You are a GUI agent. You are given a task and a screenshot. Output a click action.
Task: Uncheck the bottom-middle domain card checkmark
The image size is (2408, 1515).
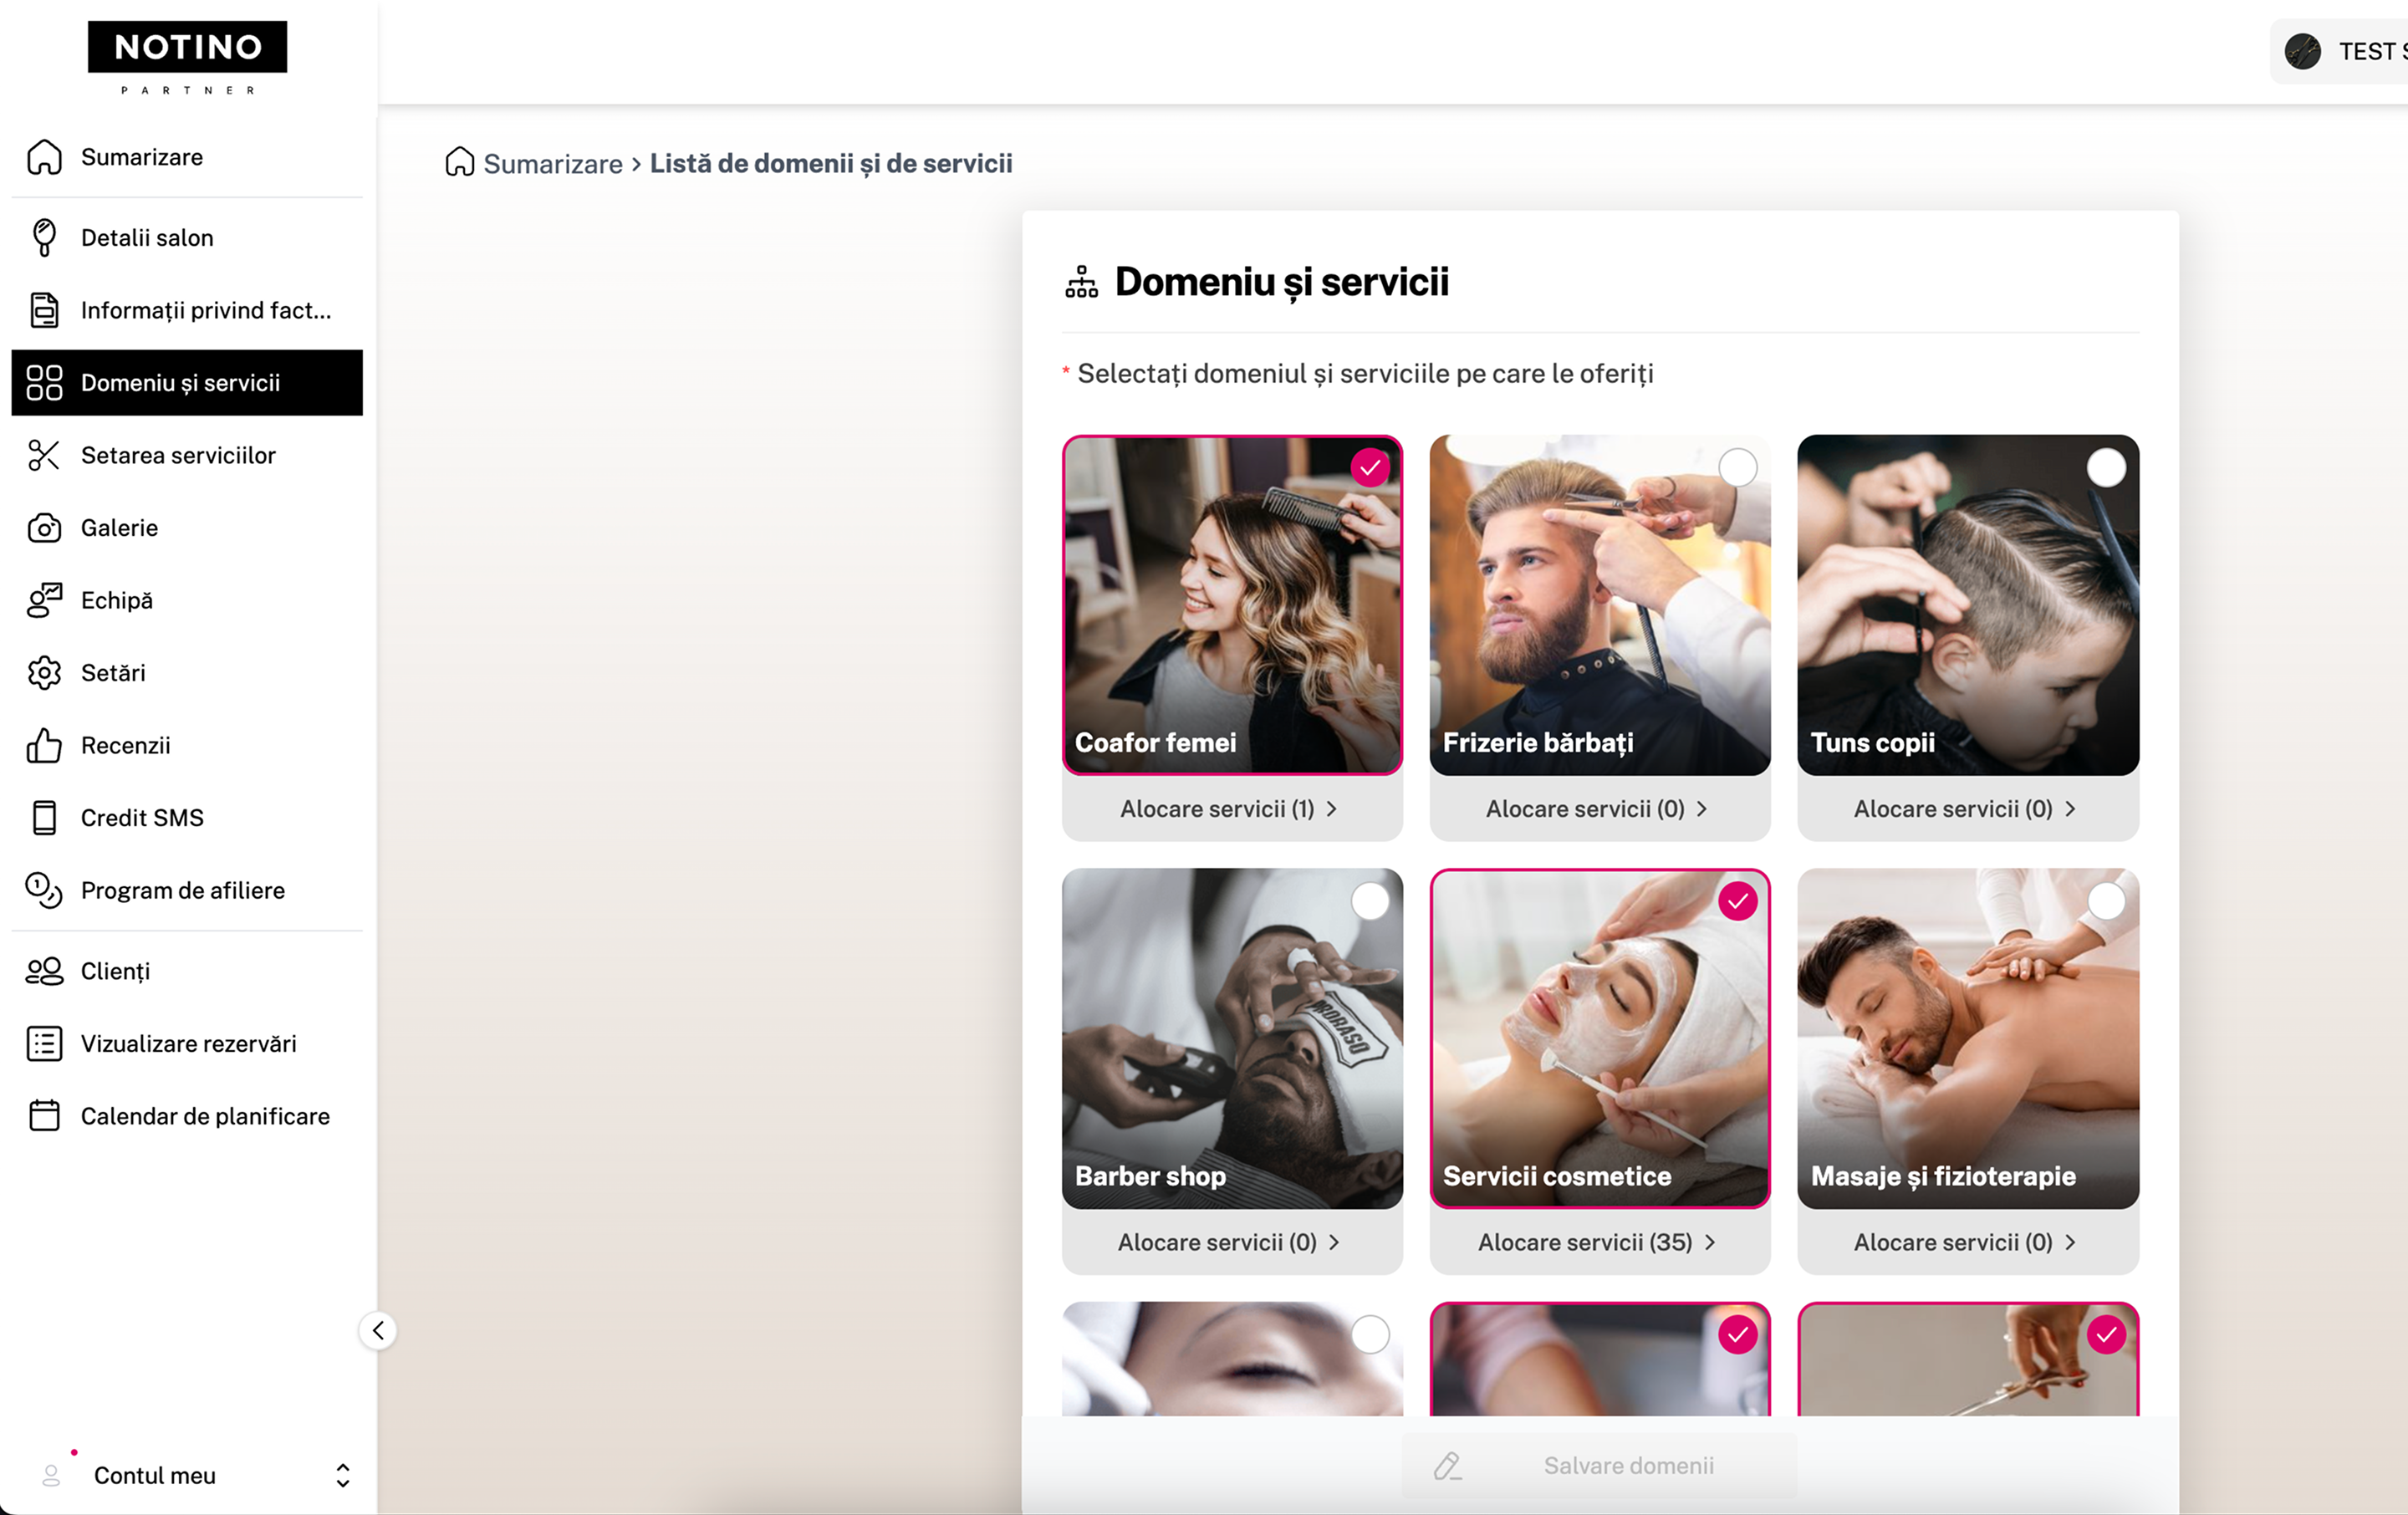(x=1737, y=1334)
